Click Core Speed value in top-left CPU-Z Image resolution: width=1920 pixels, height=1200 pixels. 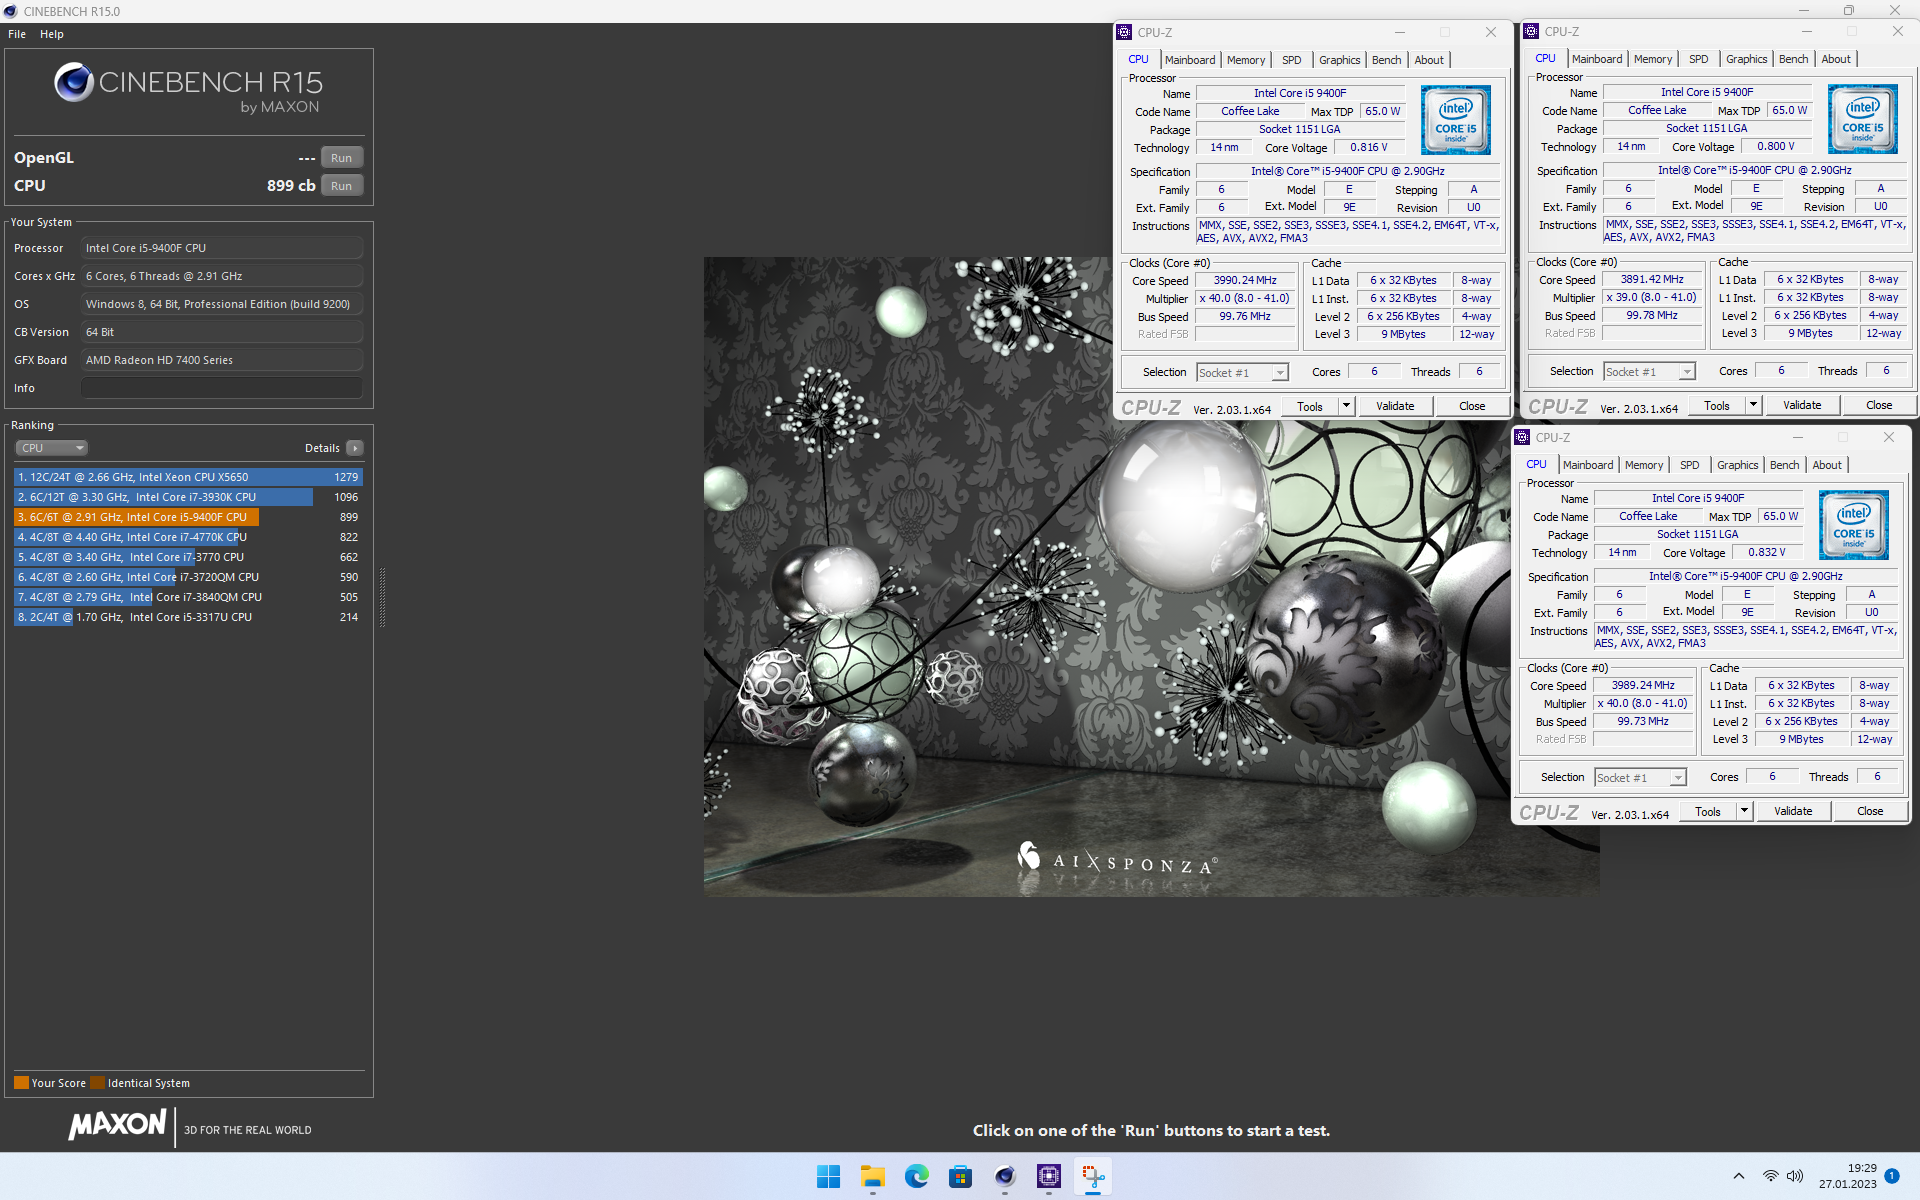coord(1245,280)
